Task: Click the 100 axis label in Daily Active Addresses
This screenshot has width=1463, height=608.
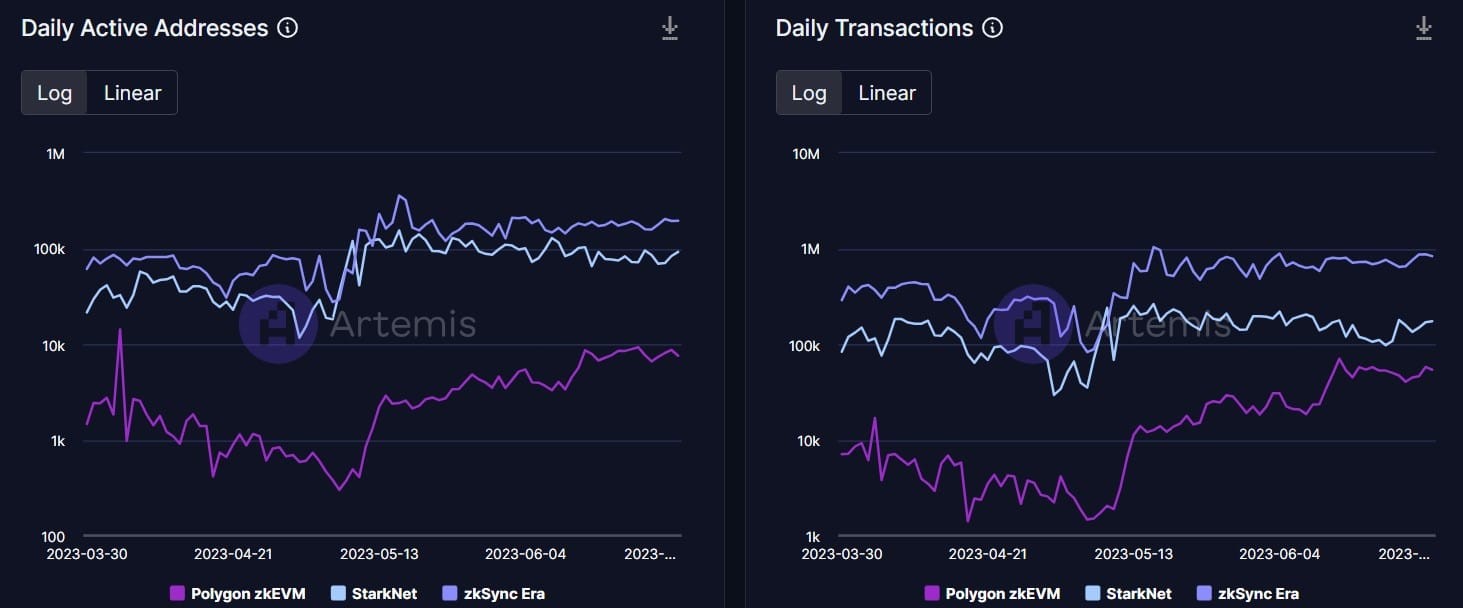Action: click(51, 537)
